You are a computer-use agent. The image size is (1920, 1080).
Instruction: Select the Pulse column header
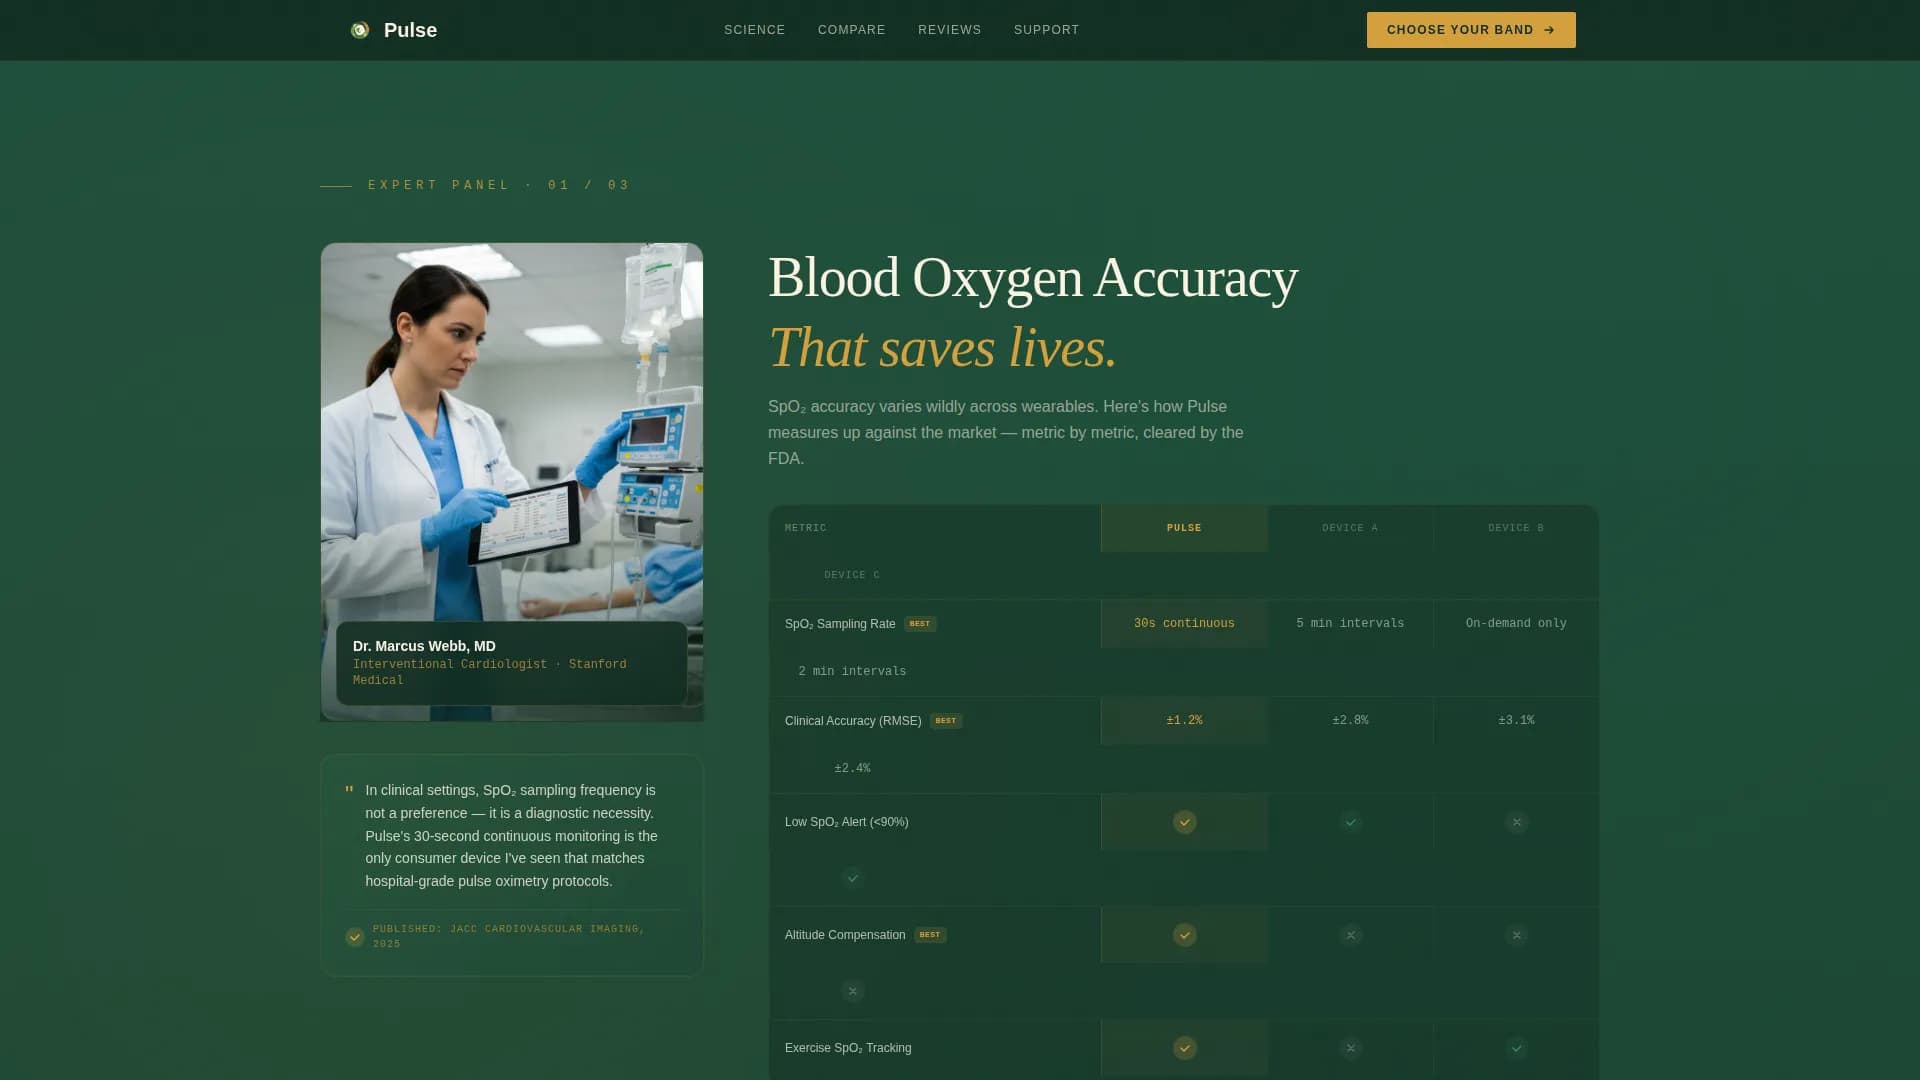pos(1184,528)
